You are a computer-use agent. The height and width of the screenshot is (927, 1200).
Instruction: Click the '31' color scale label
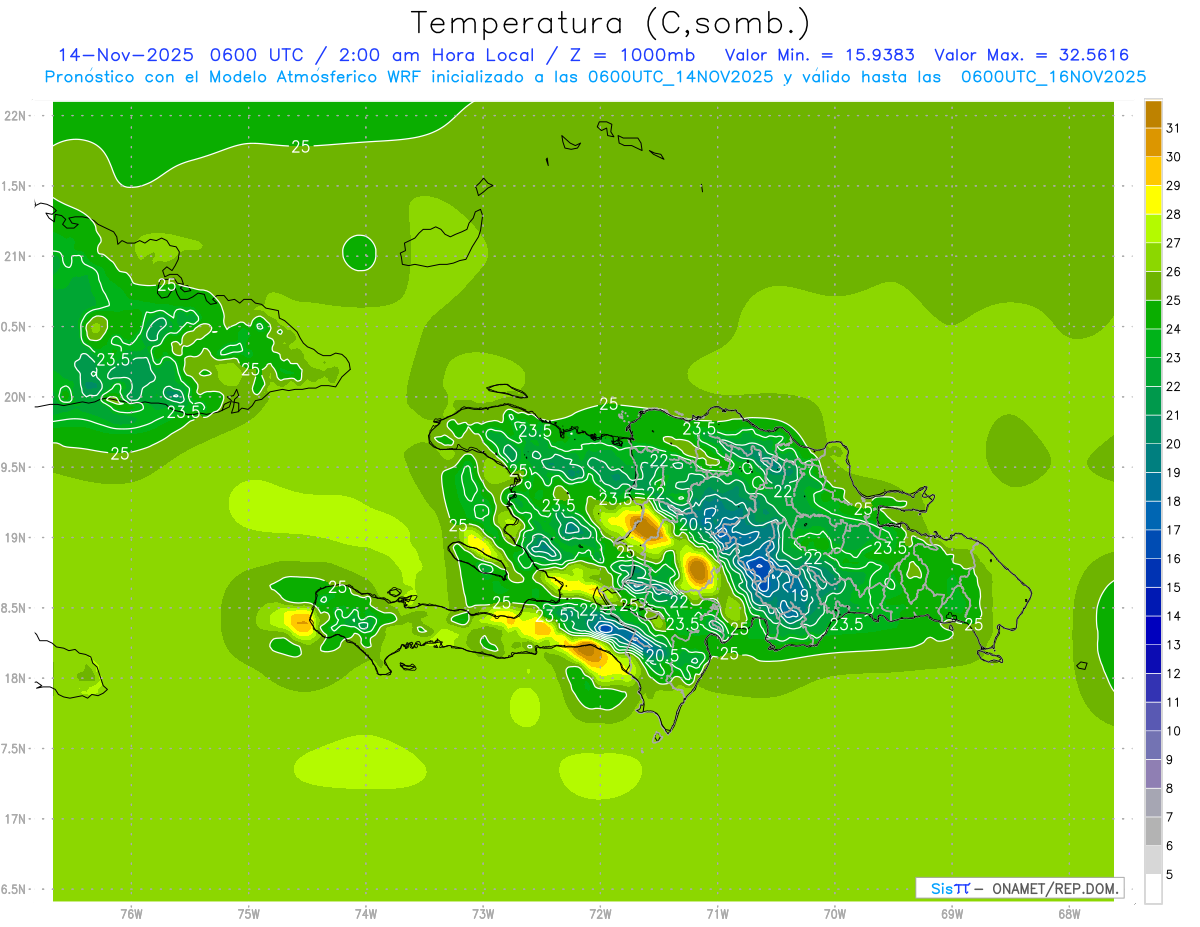[1173, 128]
